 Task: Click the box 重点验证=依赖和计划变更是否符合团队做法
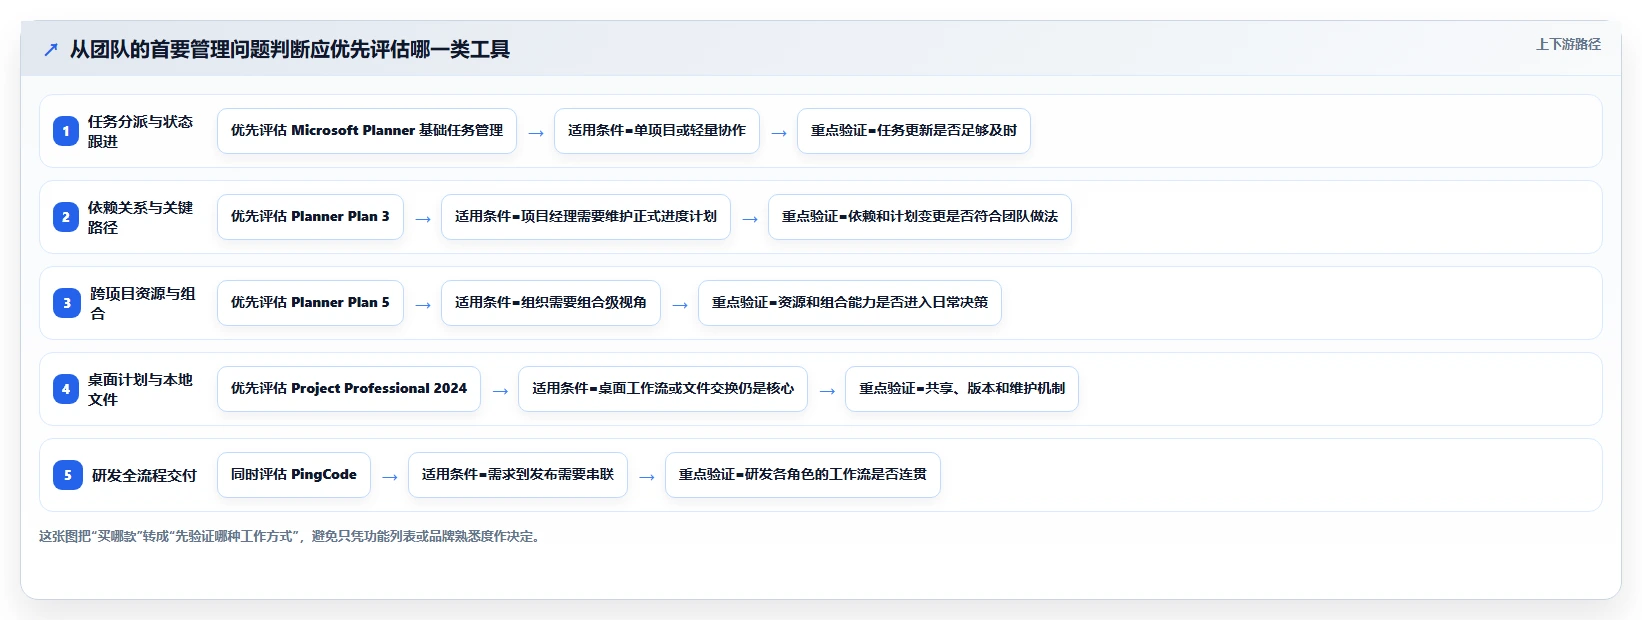(920, 217)
